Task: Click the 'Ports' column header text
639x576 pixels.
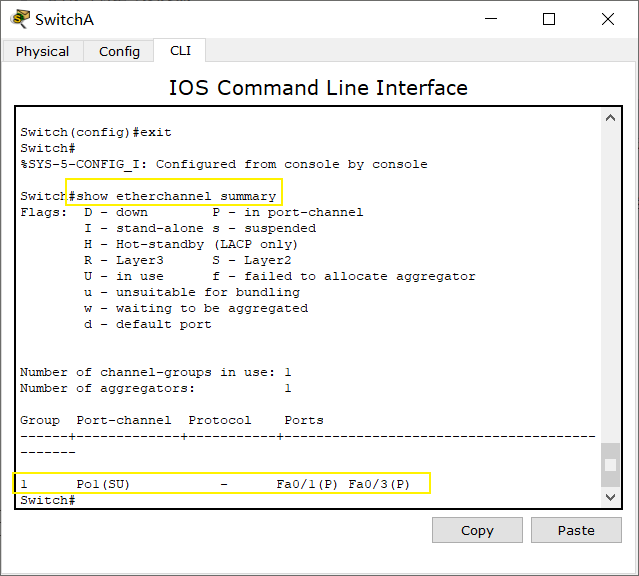Action: [304, 420]
